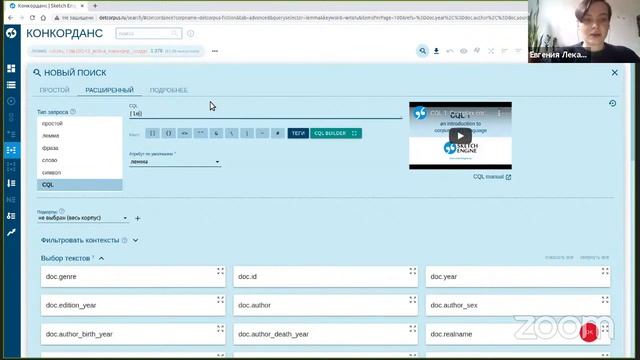The image size is (640, 360).
Task: Insert tilde symbol into CQL
Action: coord(262,133)
